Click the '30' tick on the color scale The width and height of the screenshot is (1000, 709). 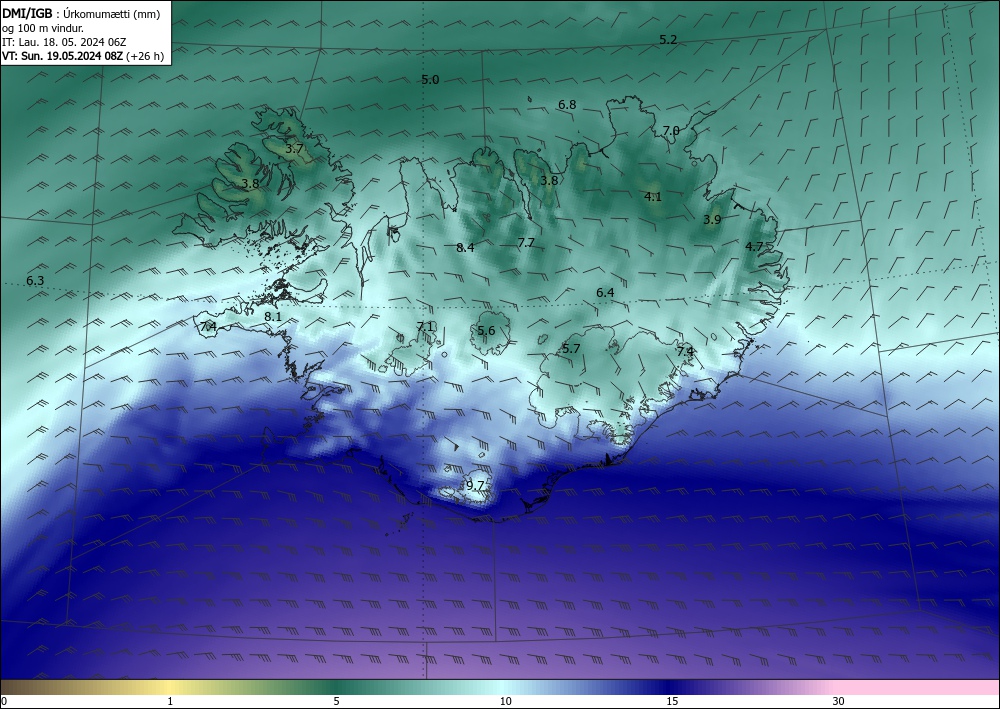(838, 701)
